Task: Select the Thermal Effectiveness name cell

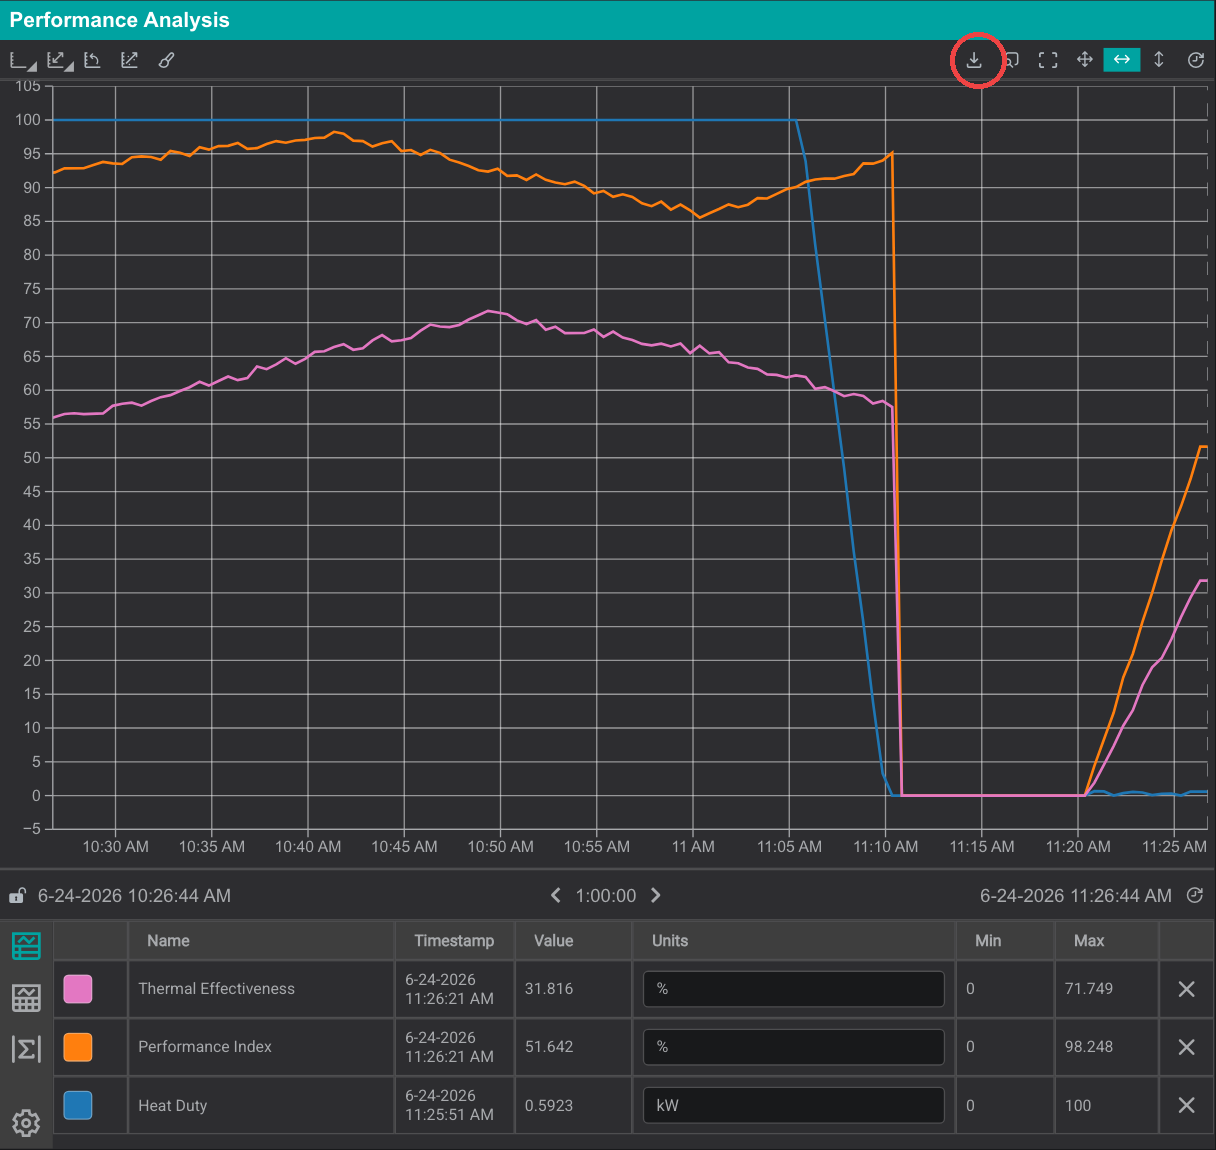Action: 262,989
